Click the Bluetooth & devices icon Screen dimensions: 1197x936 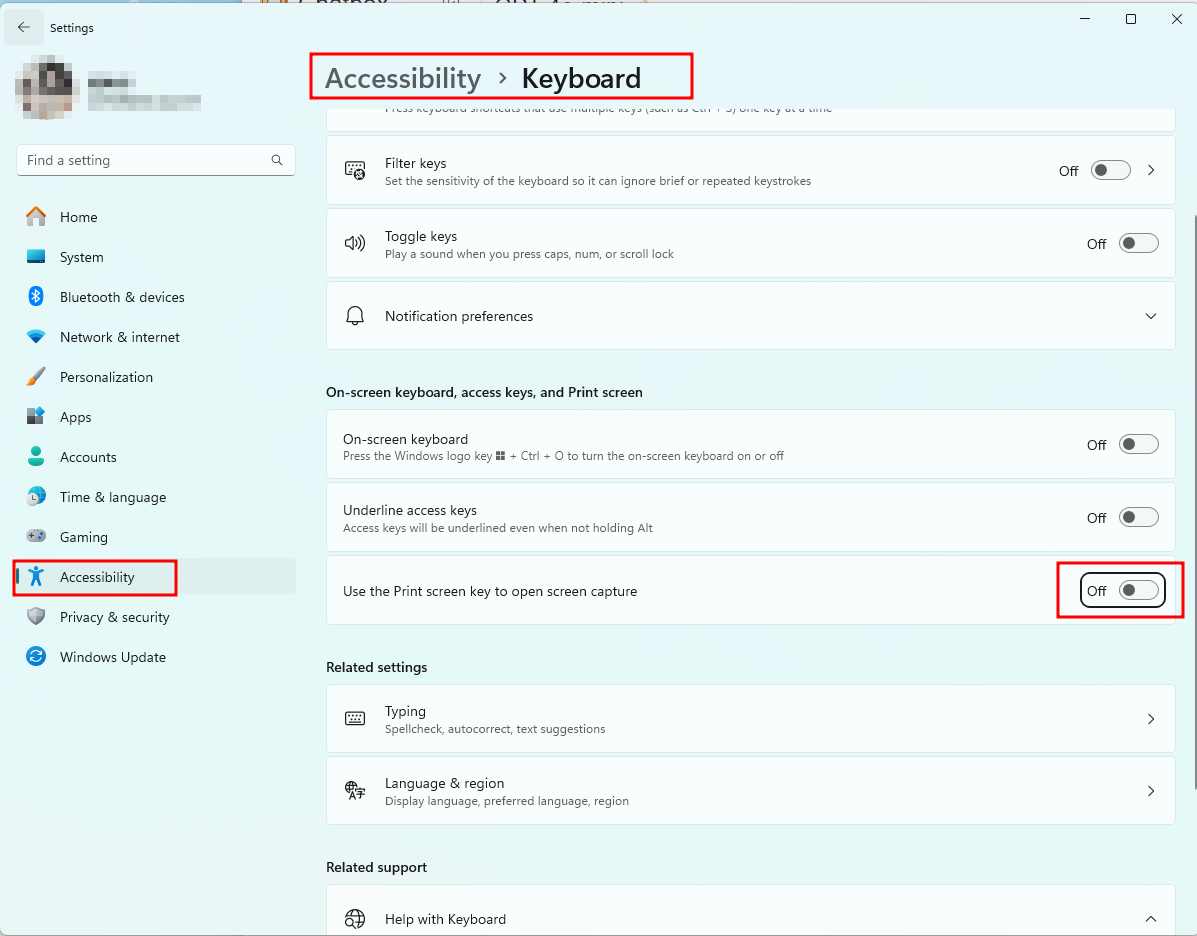[36, 297]
